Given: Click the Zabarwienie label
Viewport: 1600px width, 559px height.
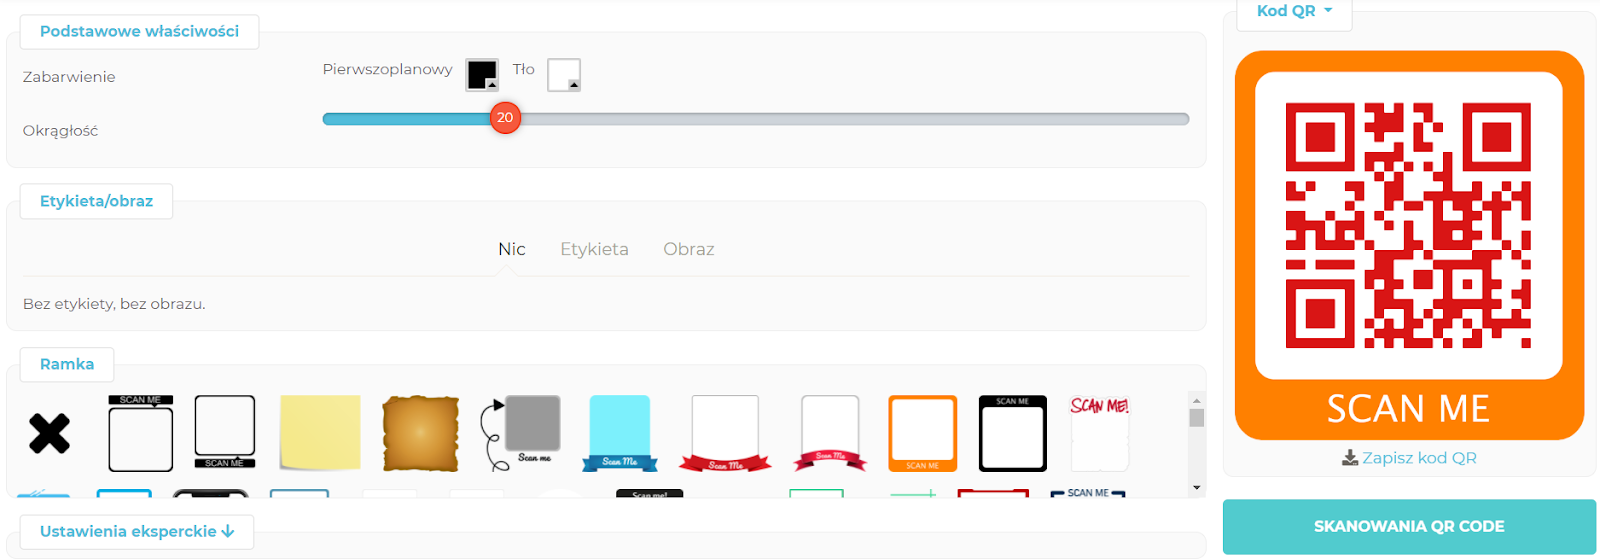Looking at the screenshot, I should [69, 77].
